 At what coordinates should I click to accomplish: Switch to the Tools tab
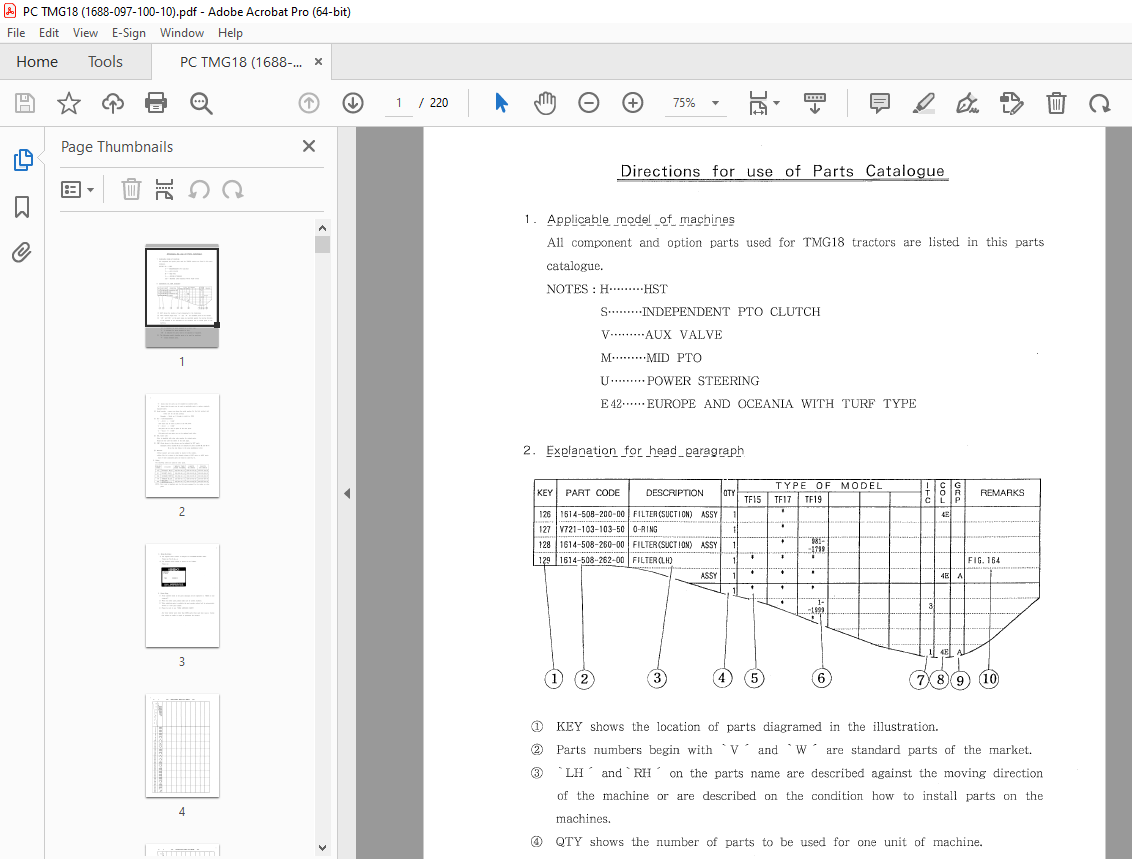[105, 62]
